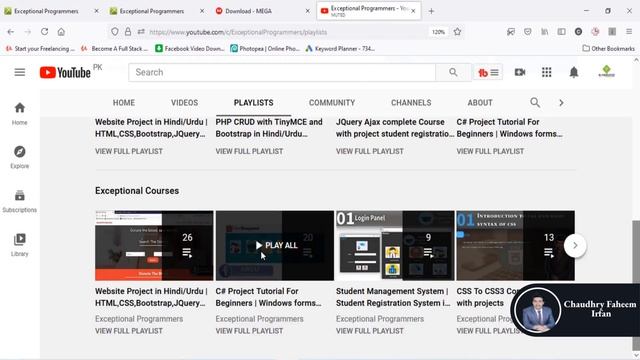Image resolution: width=640 pixels, height=360 pixels.
Task: Open the account avatar menu
Action: pyautogui.click(x=607, y=72)
